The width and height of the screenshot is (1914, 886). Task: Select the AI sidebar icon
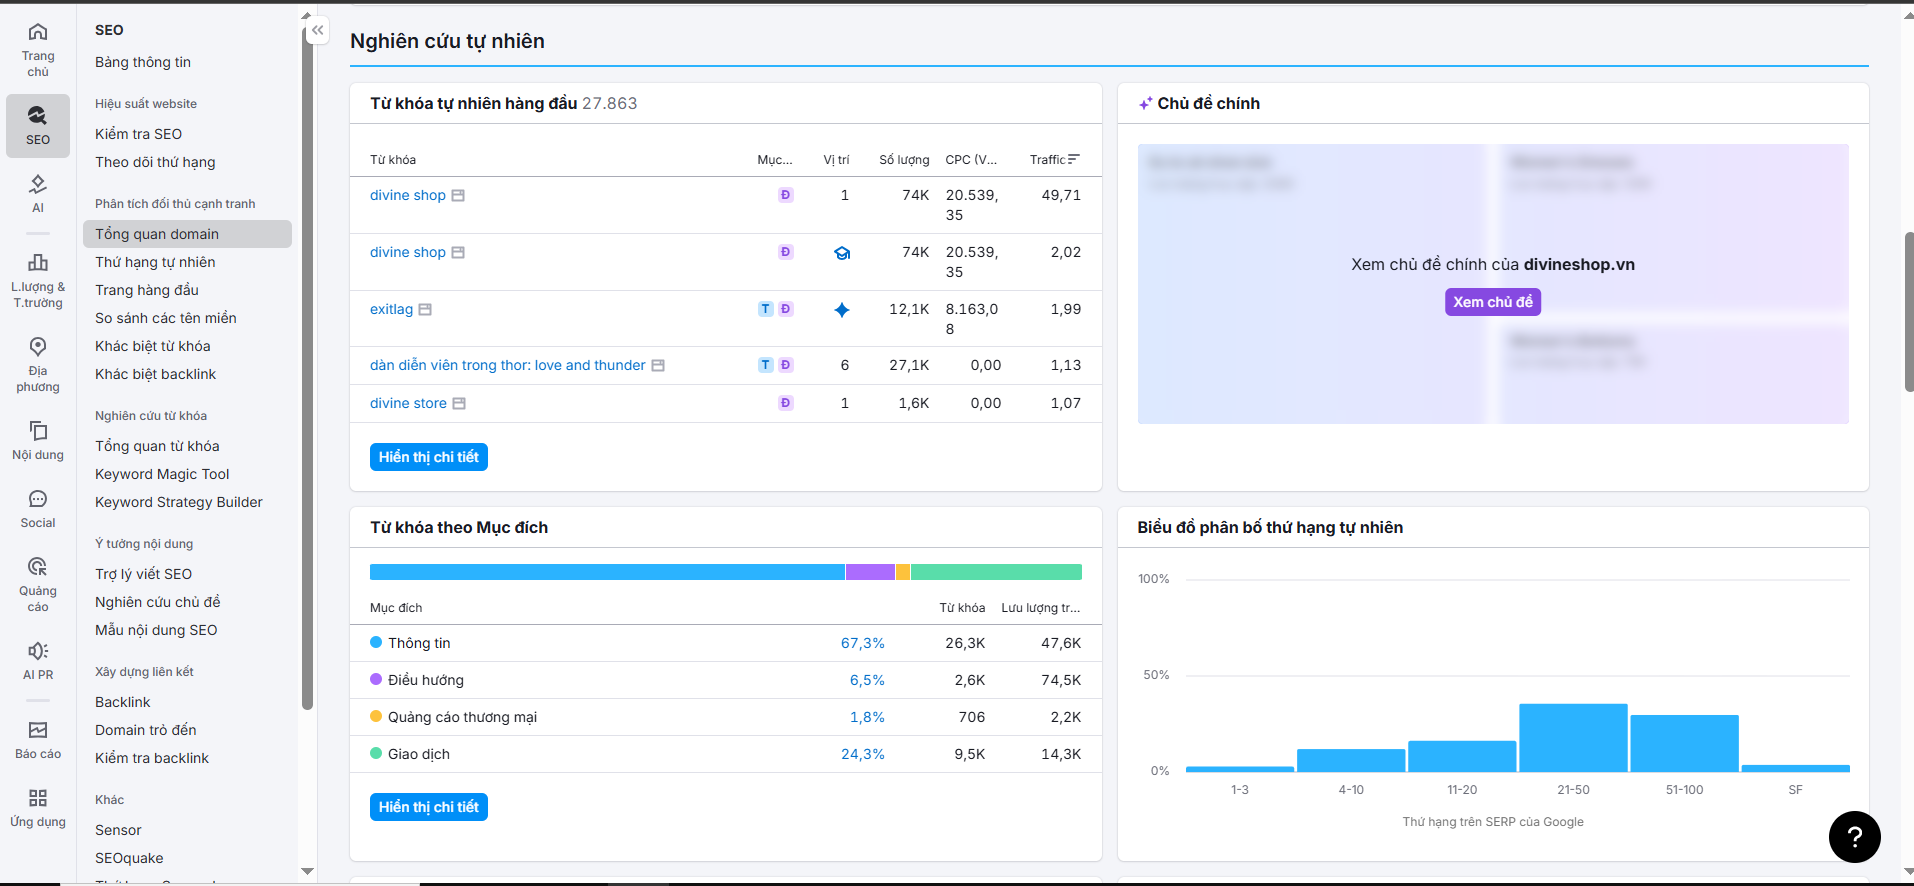click(x=38, y=194)
